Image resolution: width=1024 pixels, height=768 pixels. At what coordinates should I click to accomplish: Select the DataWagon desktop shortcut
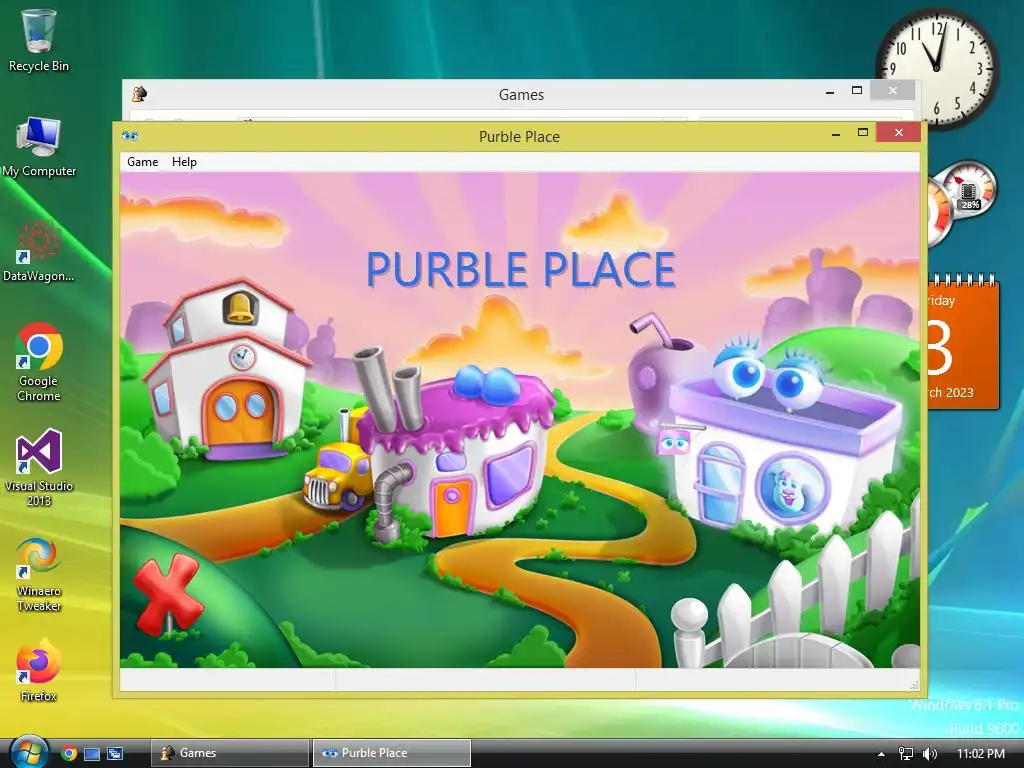tap(39, 251)
